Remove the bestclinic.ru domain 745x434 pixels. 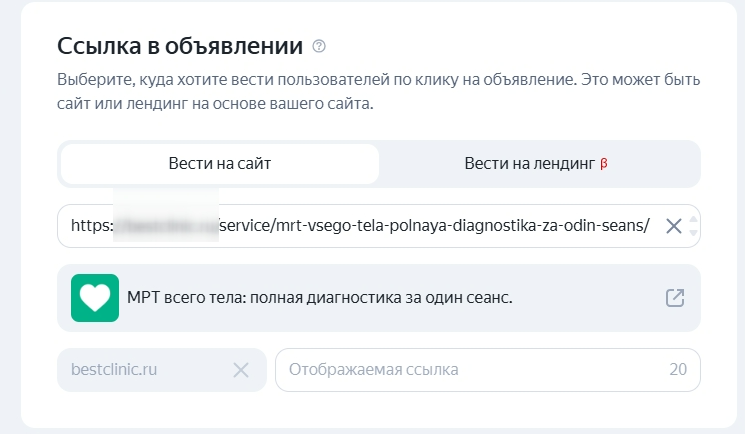[x=240, y=370]
